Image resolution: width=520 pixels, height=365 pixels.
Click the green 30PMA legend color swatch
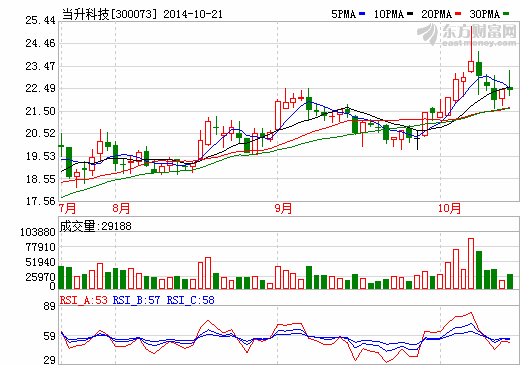click(x=506, y=14)
